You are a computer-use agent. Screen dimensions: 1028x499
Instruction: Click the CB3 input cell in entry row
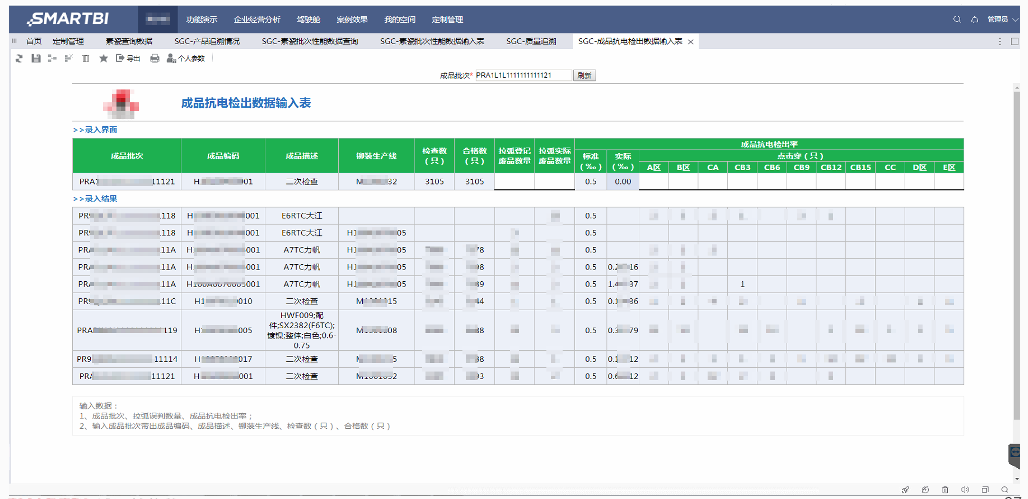pos(742,182)
